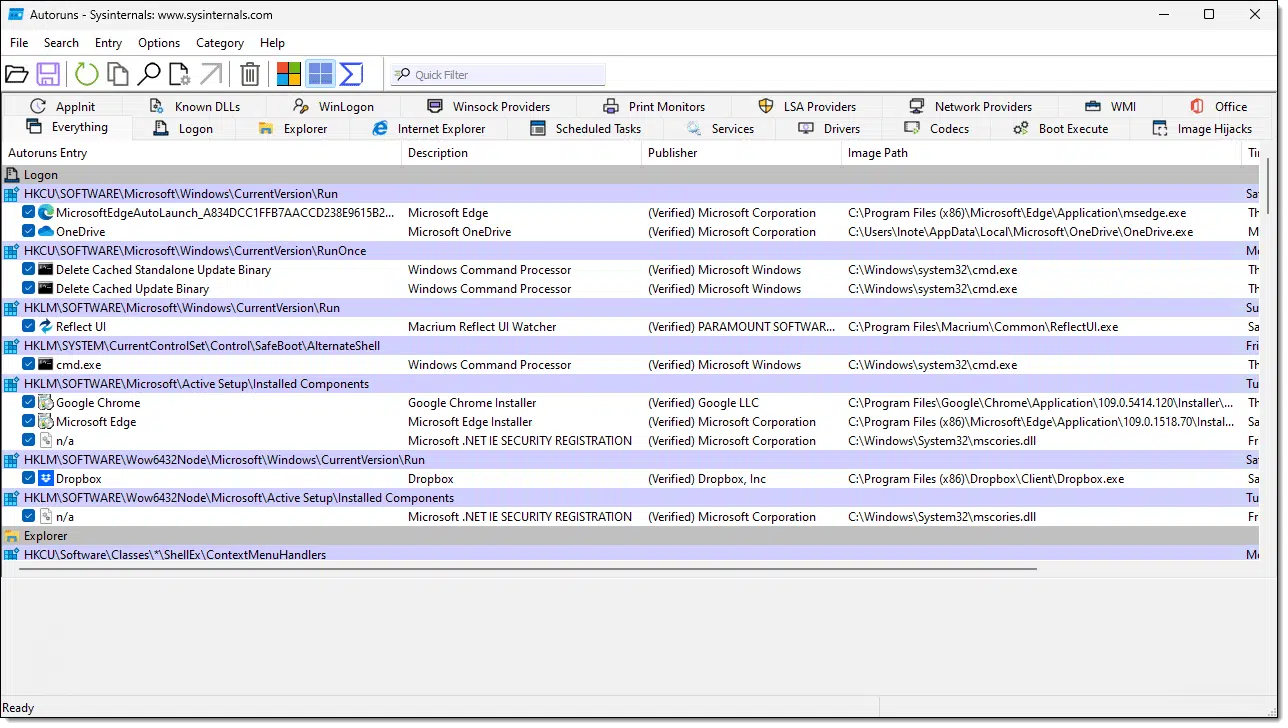Uncheck the MicrosoftEdgeAutoLaunch entry checkbox
Viewport: 1288px width, 728px height.
(x=29, y=212)
